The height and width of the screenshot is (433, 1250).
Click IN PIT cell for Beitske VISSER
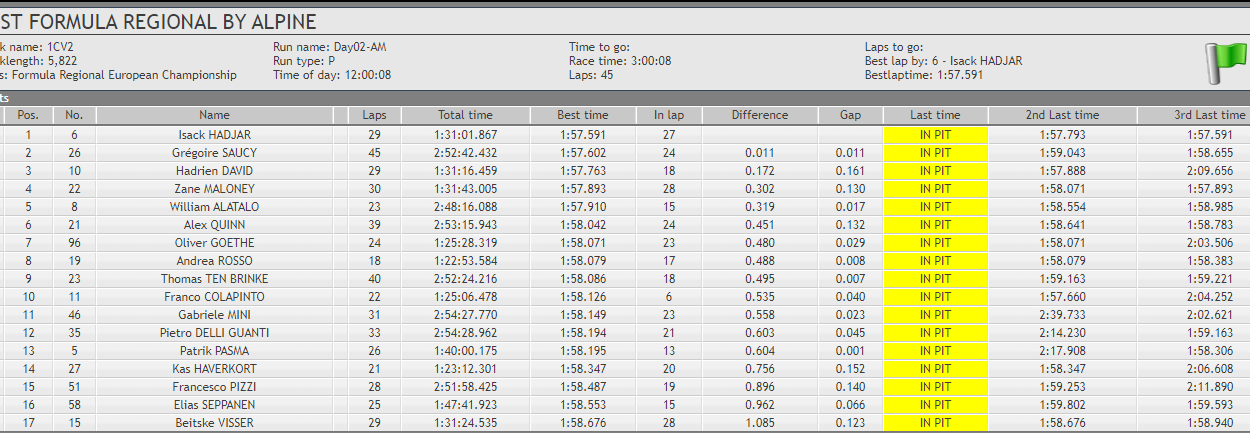[x=936, y=423]
